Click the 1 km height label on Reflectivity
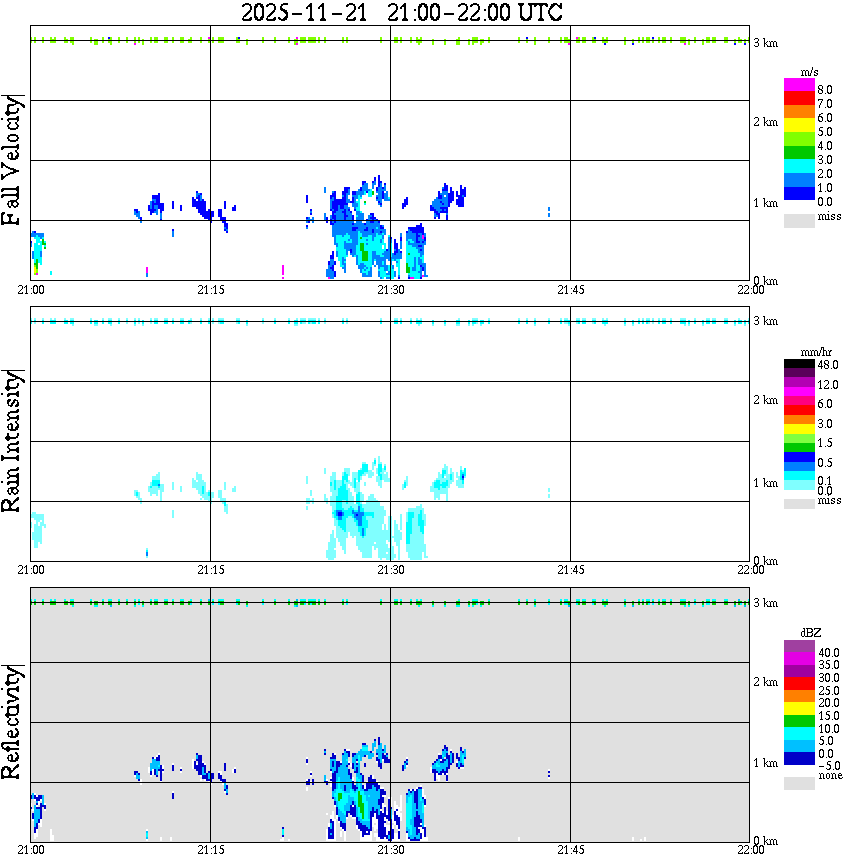This screenshot has height=868, width=850. tap(765, 763)
